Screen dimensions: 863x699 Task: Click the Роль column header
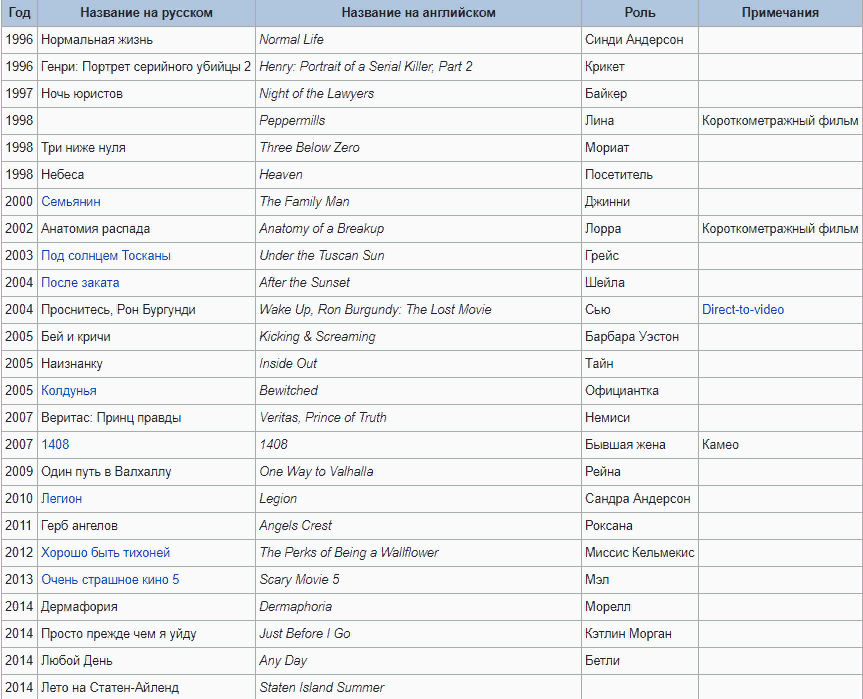[640, 13]
